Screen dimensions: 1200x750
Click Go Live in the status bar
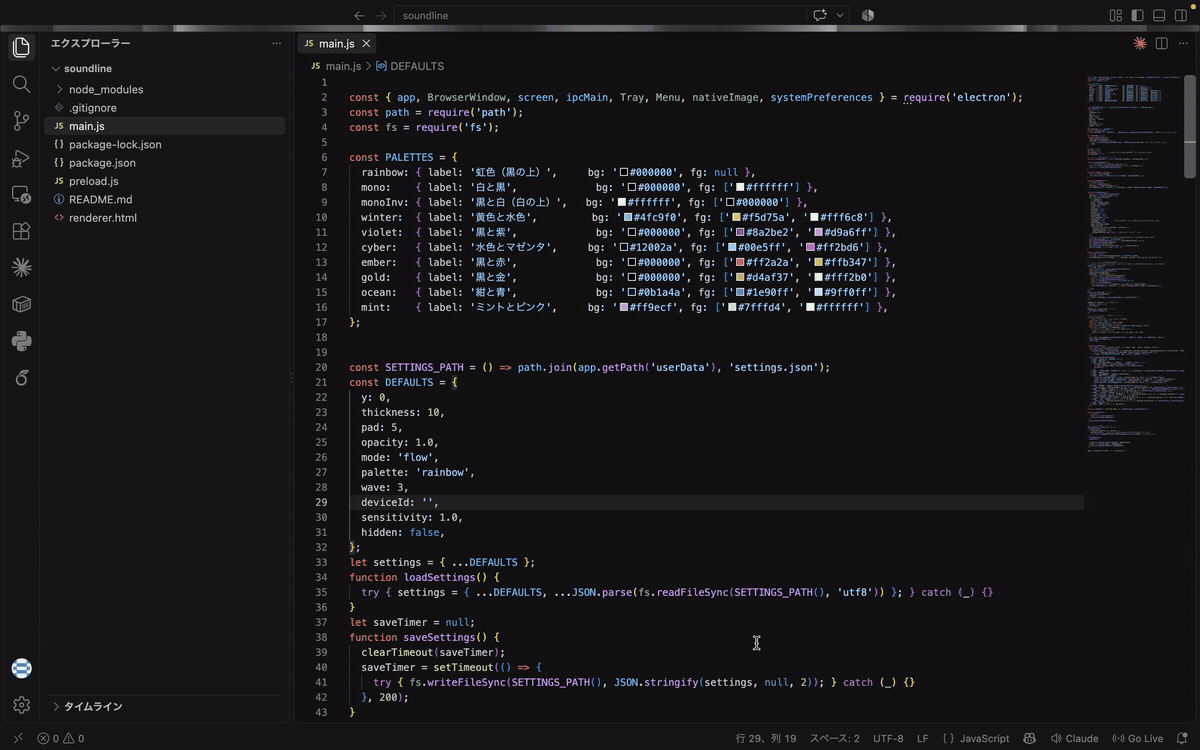pyautogui.click(x=1137, y=739)
